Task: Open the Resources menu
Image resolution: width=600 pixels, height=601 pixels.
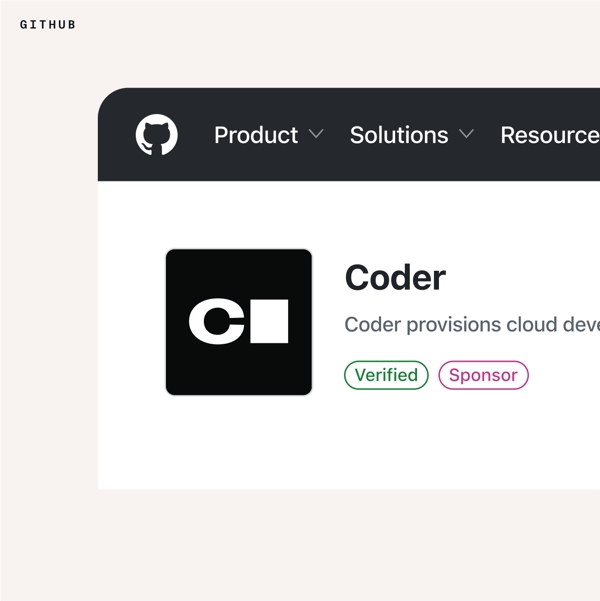Action: click(550, 135)
